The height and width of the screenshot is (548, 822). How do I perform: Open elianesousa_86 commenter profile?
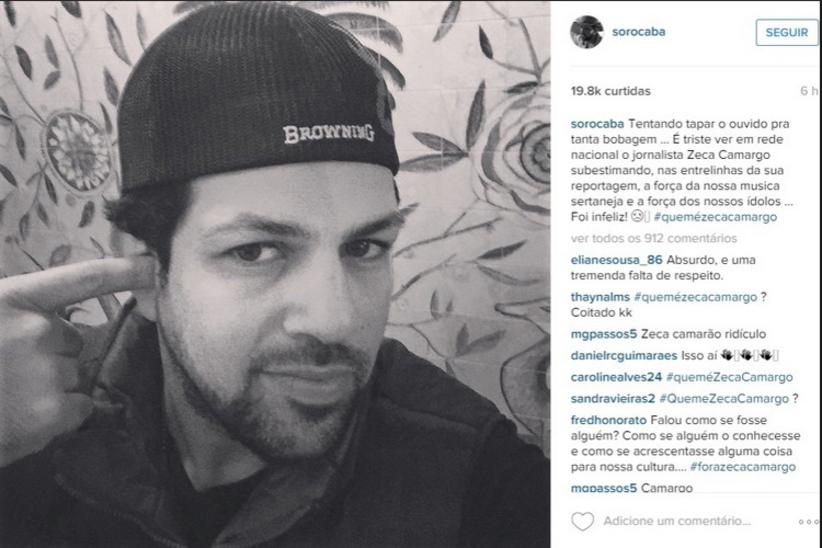tap(616, 260)
